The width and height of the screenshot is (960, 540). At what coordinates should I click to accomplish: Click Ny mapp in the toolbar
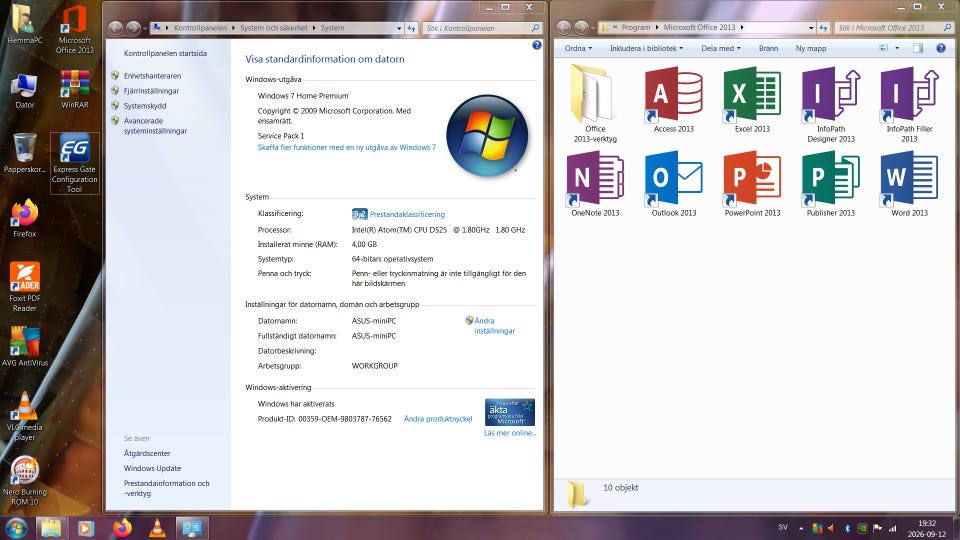pos(811,48)
